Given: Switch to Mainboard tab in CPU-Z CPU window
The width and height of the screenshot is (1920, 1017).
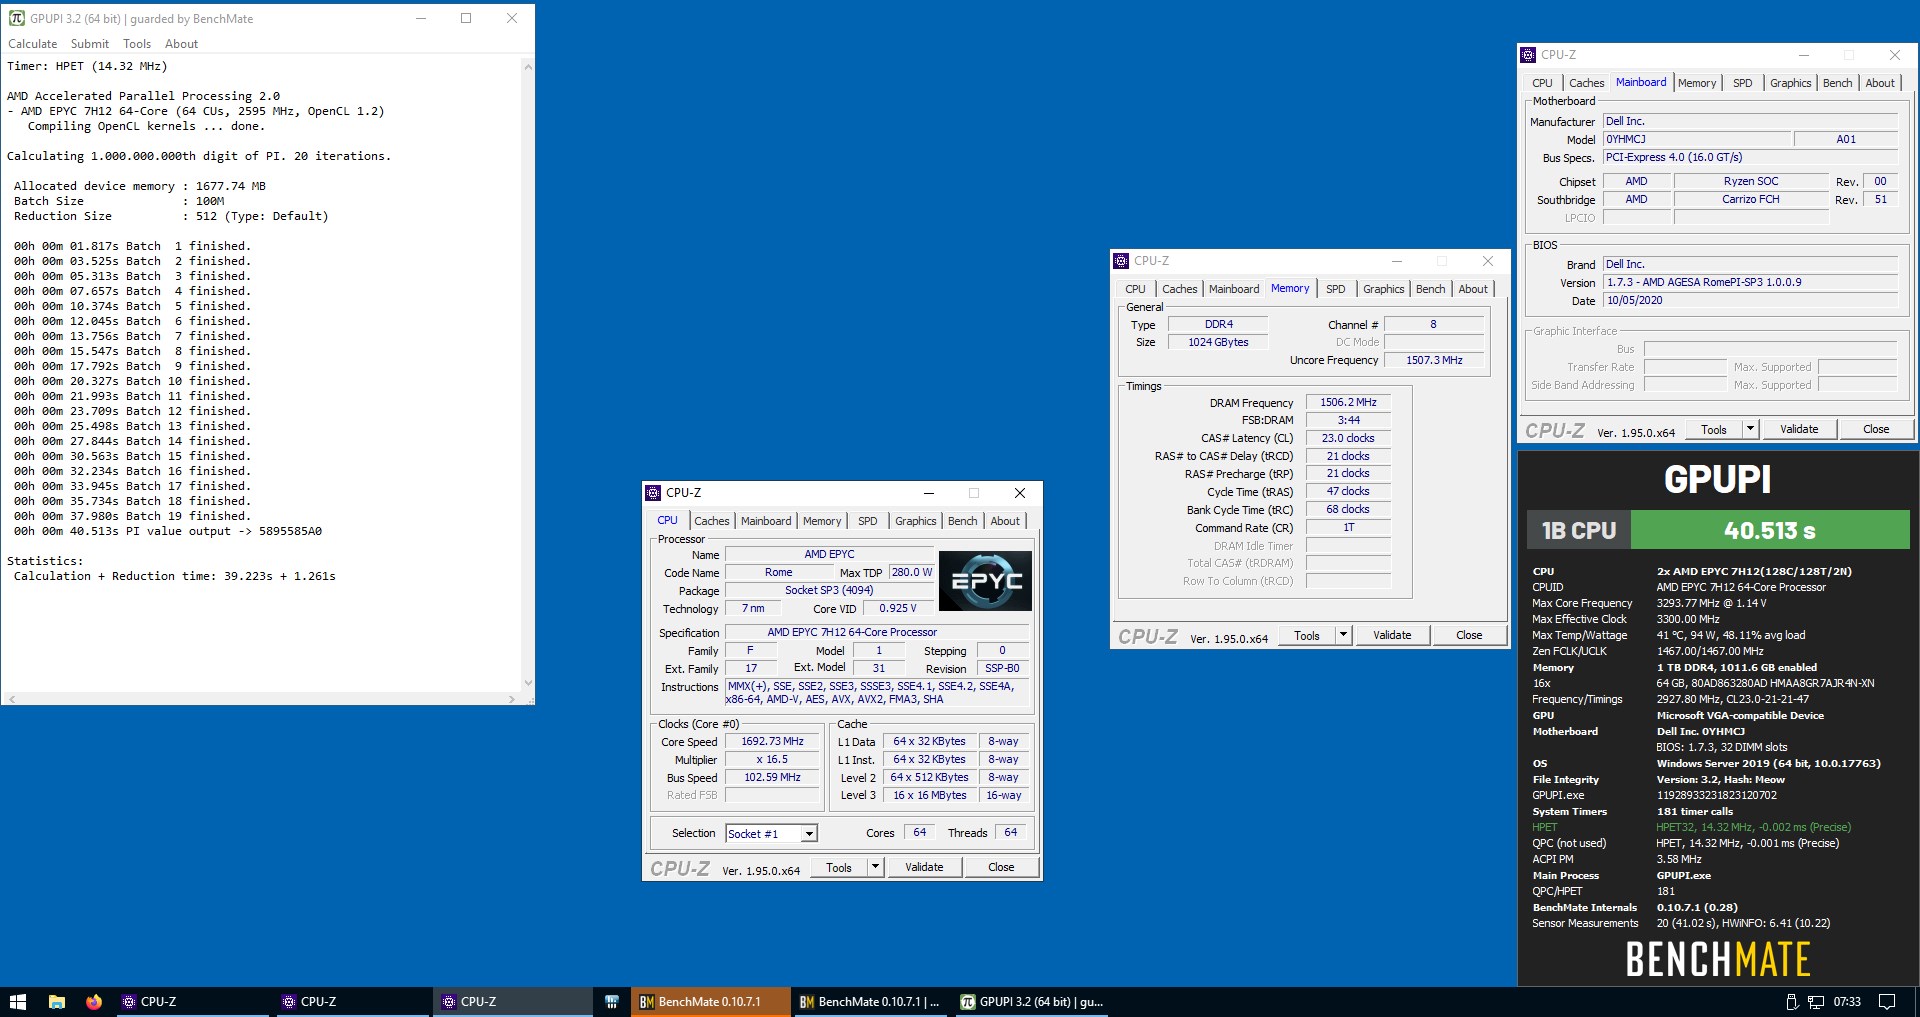Looking at the screenshot, I should [x=766, y=521].
